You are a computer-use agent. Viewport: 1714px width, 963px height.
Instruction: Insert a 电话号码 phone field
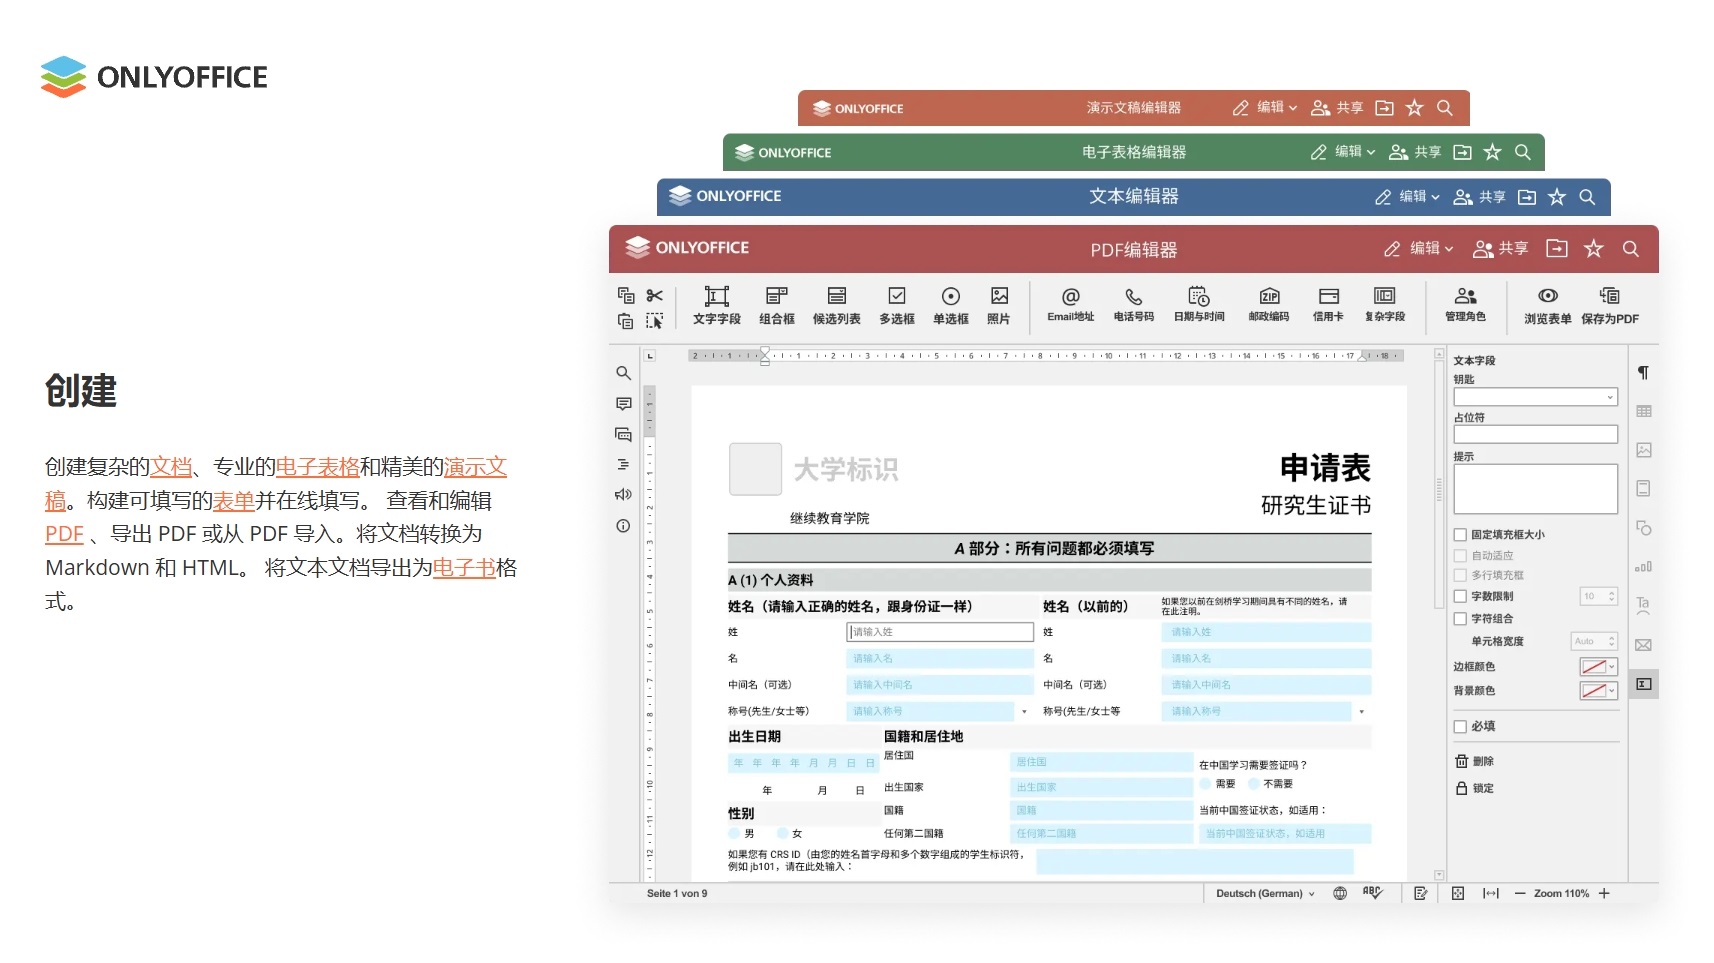click(1133, 304)
